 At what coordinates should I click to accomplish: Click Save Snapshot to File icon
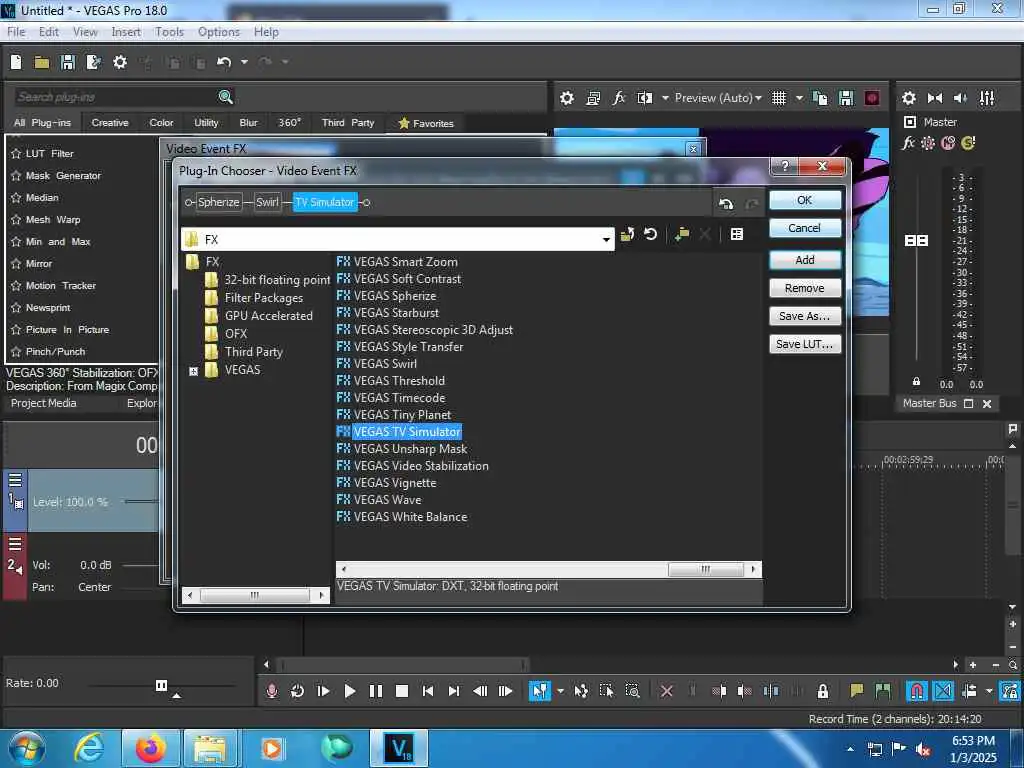point(846,98)
